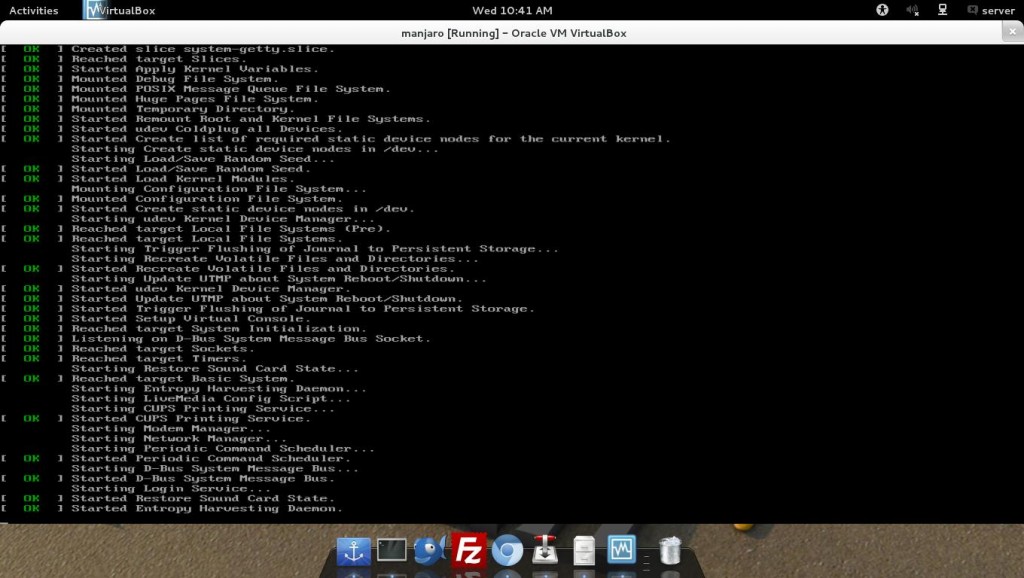The image size is (1024, 578).
Task: Open the file cabinet file manager icon
Action: click(x=584, y=551)
